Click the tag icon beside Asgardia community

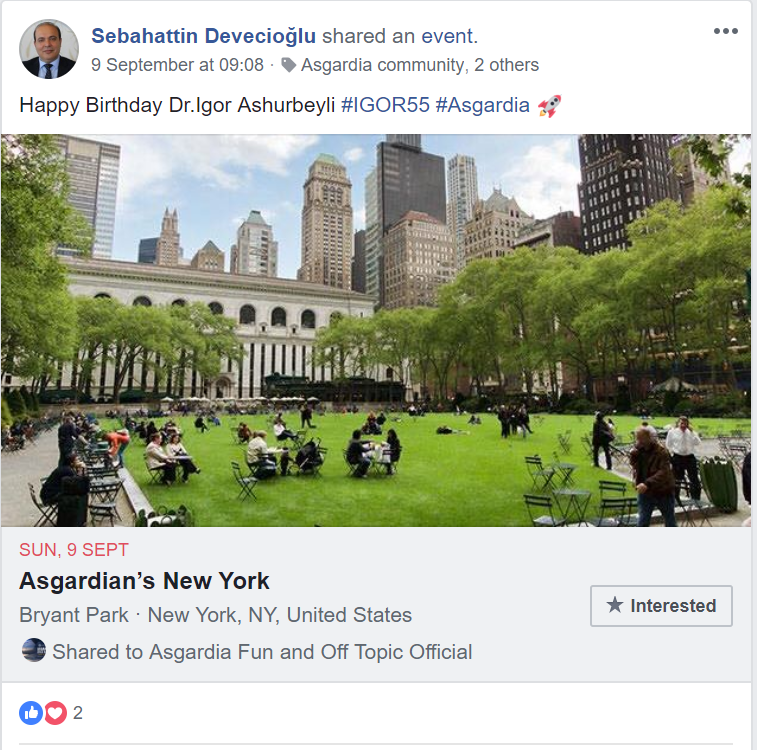tap(289, 65)
